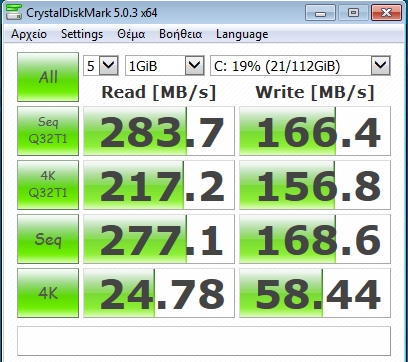Start the Seq Q32T1 test
The image size is (408, 362).
48,131
